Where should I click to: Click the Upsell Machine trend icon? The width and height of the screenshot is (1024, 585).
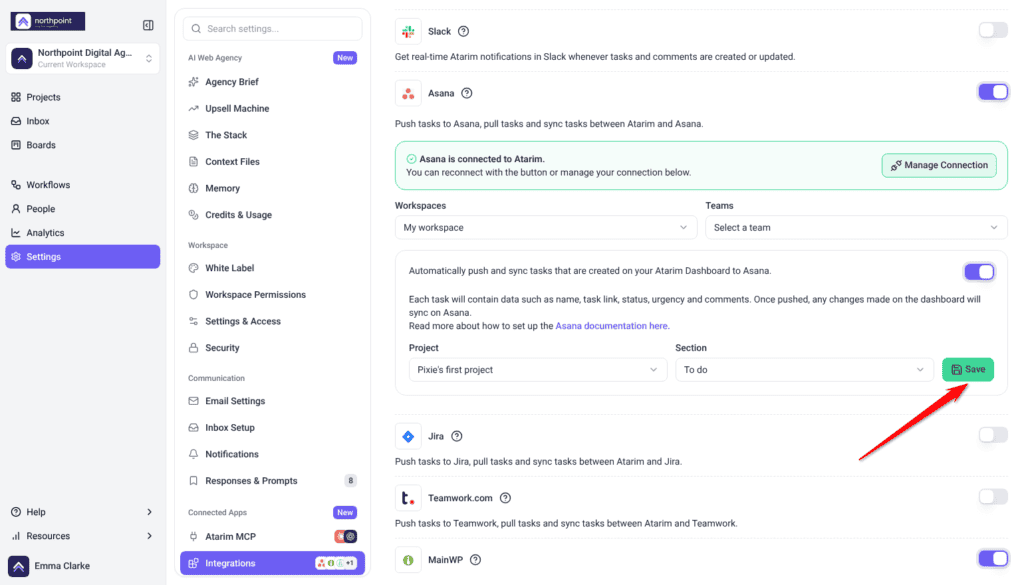tap(193, 108)
